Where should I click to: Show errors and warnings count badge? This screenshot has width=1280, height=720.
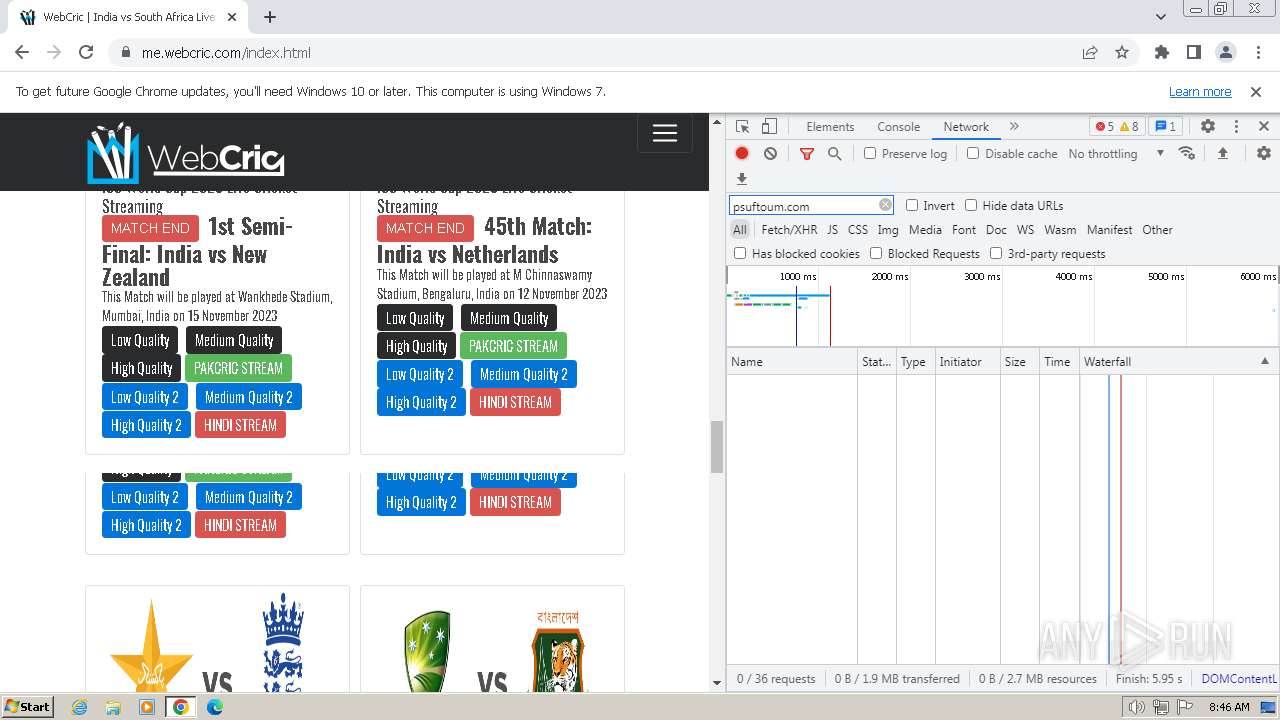click(1116, 127)
